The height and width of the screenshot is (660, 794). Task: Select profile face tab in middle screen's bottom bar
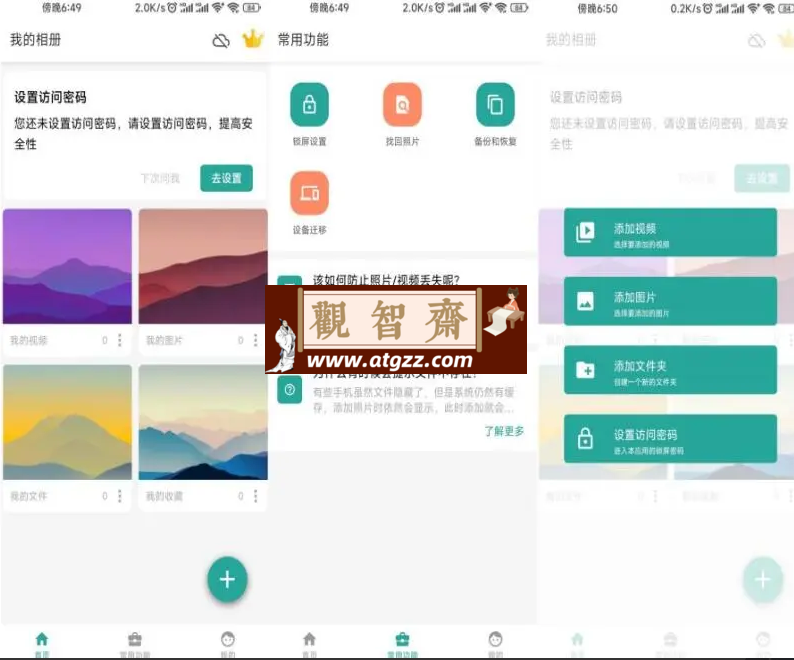tap(495, 644)
